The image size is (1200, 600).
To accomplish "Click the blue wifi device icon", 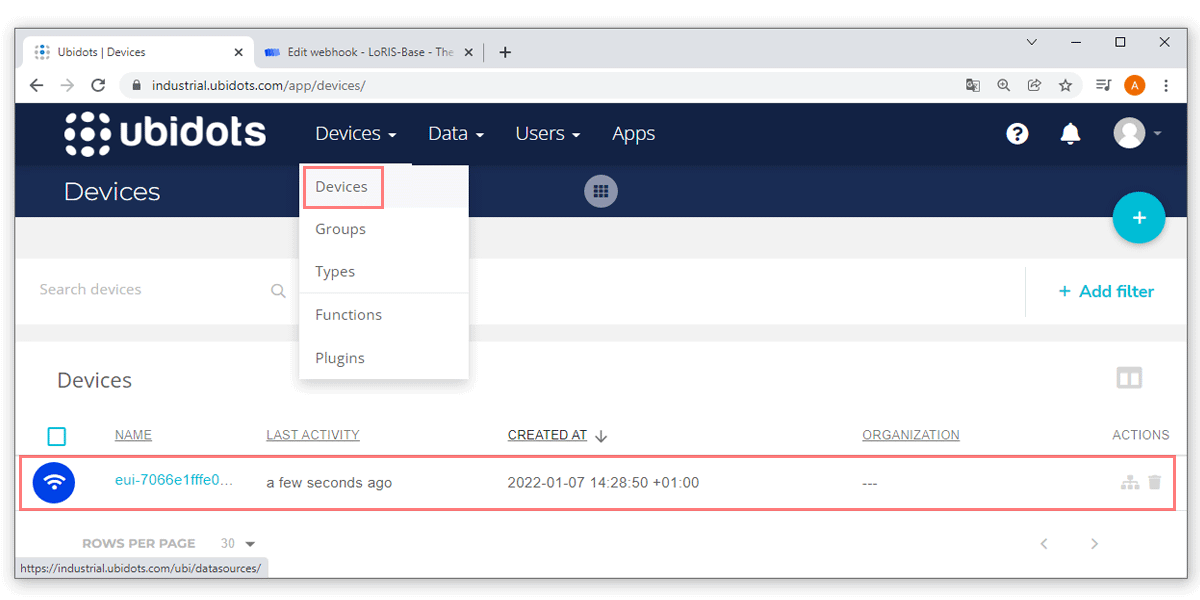I will [x=55, y=482].
